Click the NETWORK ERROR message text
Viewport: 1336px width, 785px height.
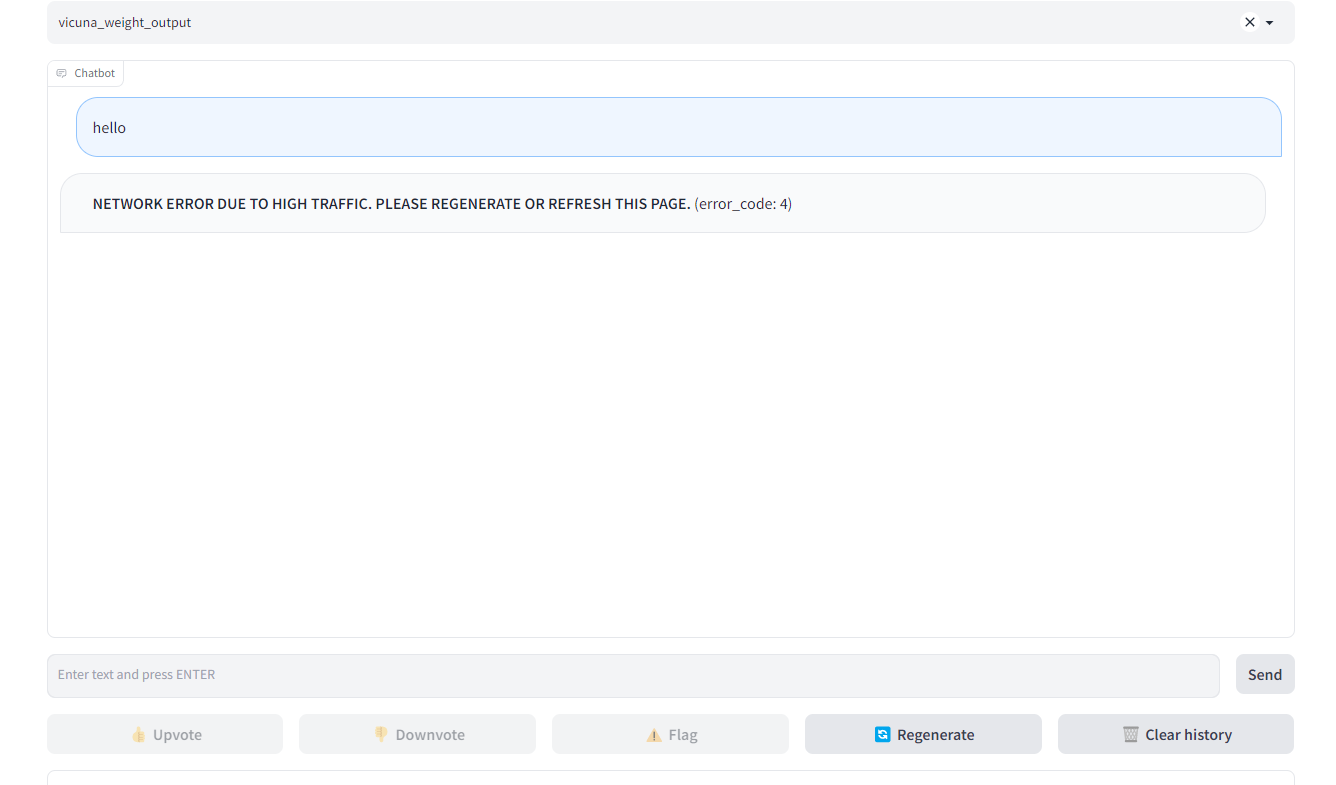click(391, 204)
